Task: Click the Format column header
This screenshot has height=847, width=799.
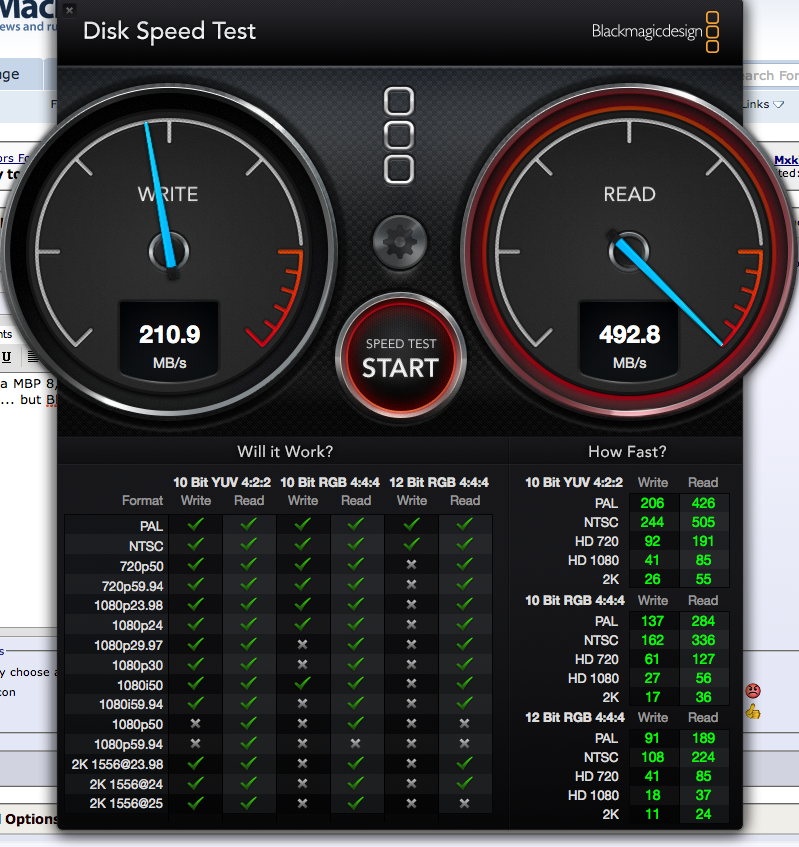Action: pos(142,501)
